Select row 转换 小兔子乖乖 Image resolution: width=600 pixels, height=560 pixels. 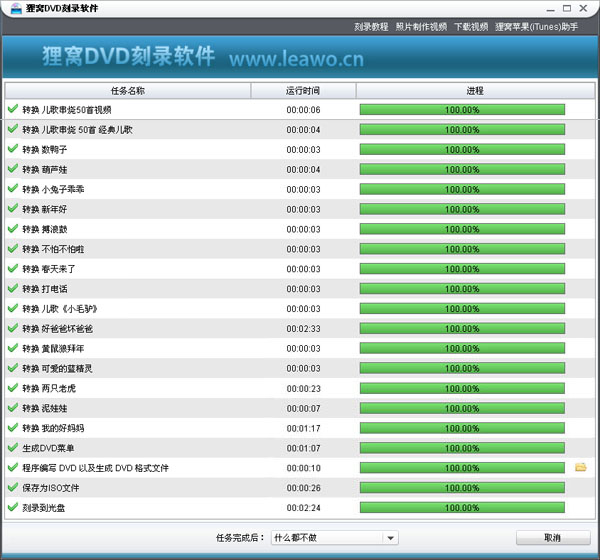pyautogui.click(x=300, y=189)
